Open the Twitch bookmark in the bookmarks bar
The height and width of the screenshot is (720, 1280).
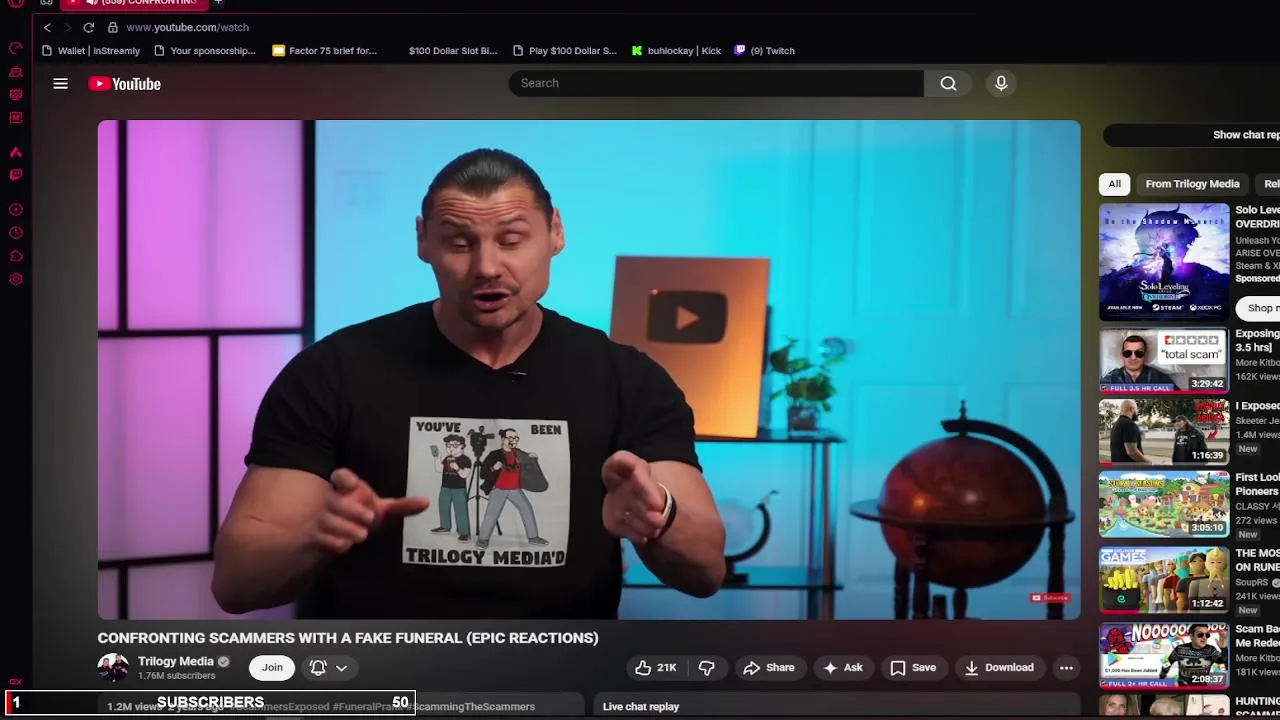pos(765,50)
